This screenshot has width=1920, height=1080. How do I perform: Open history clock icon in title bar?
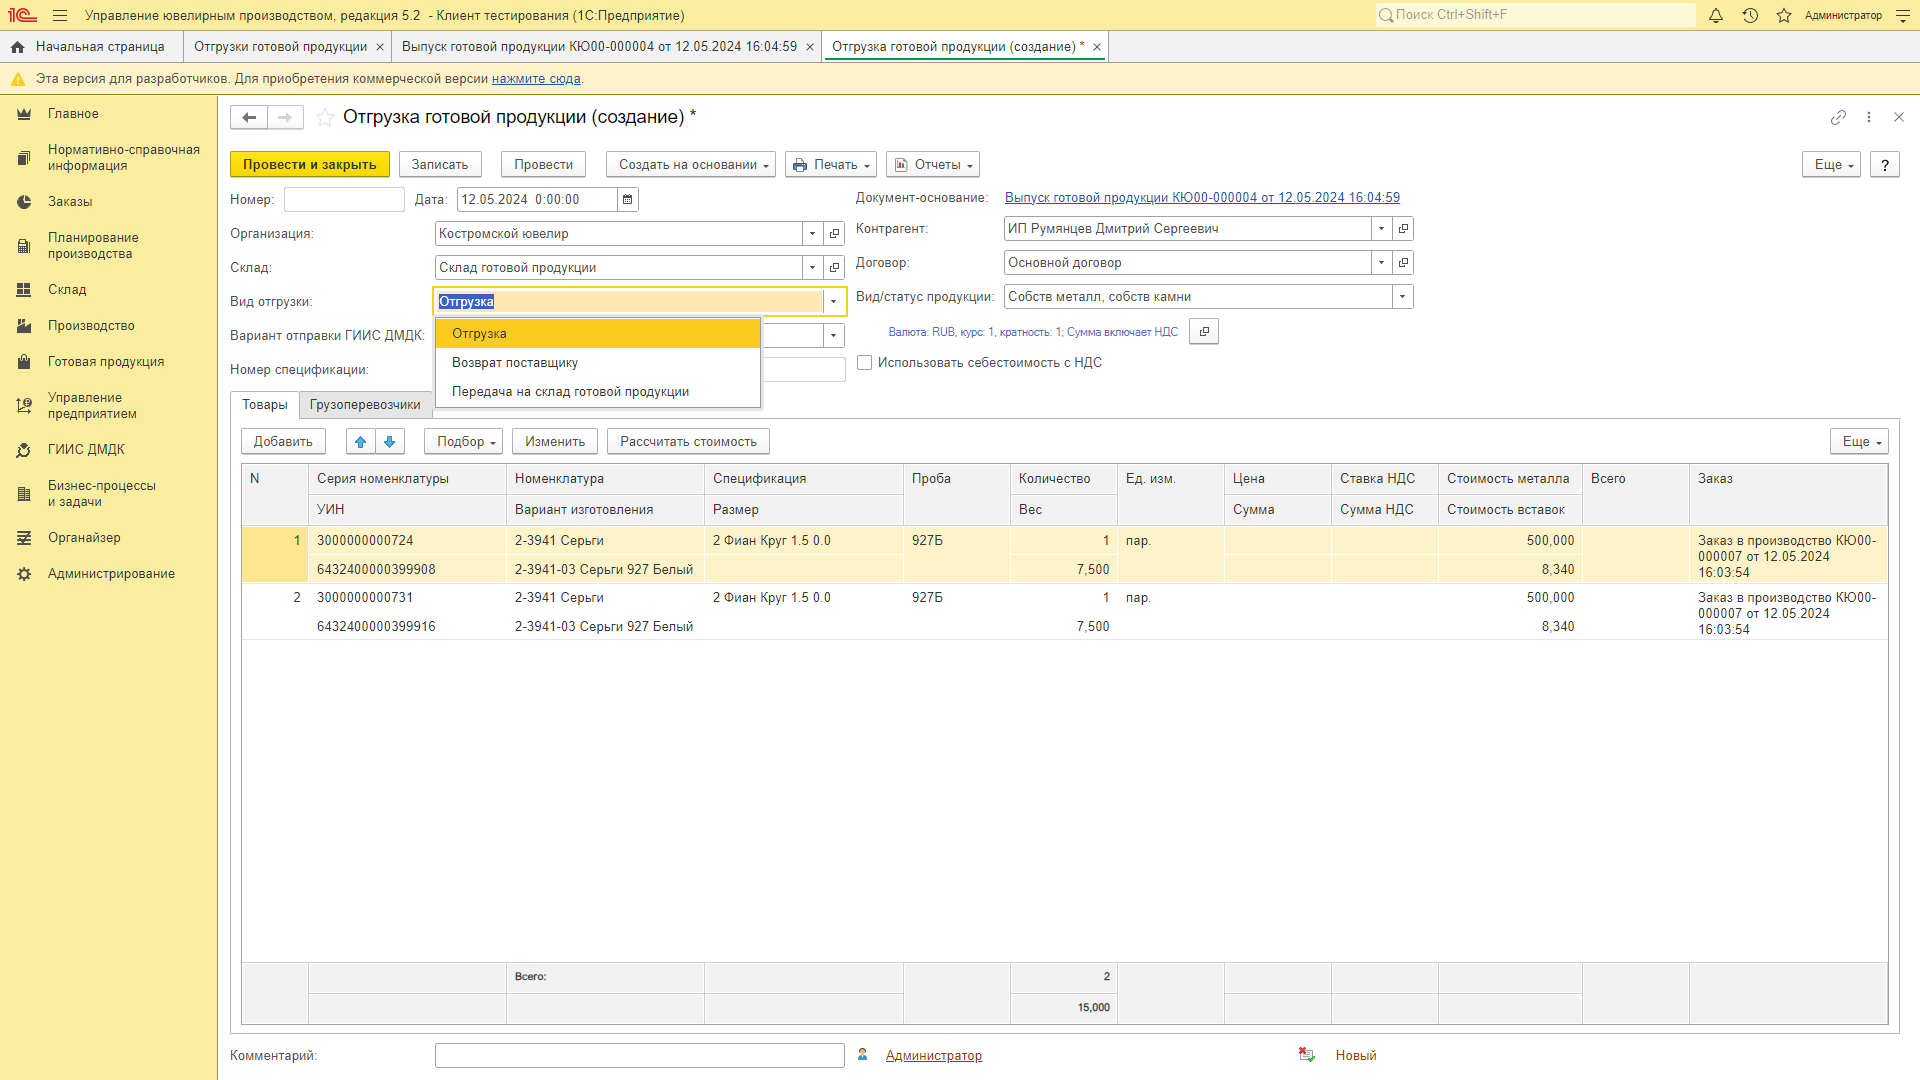coord(1750,15)
